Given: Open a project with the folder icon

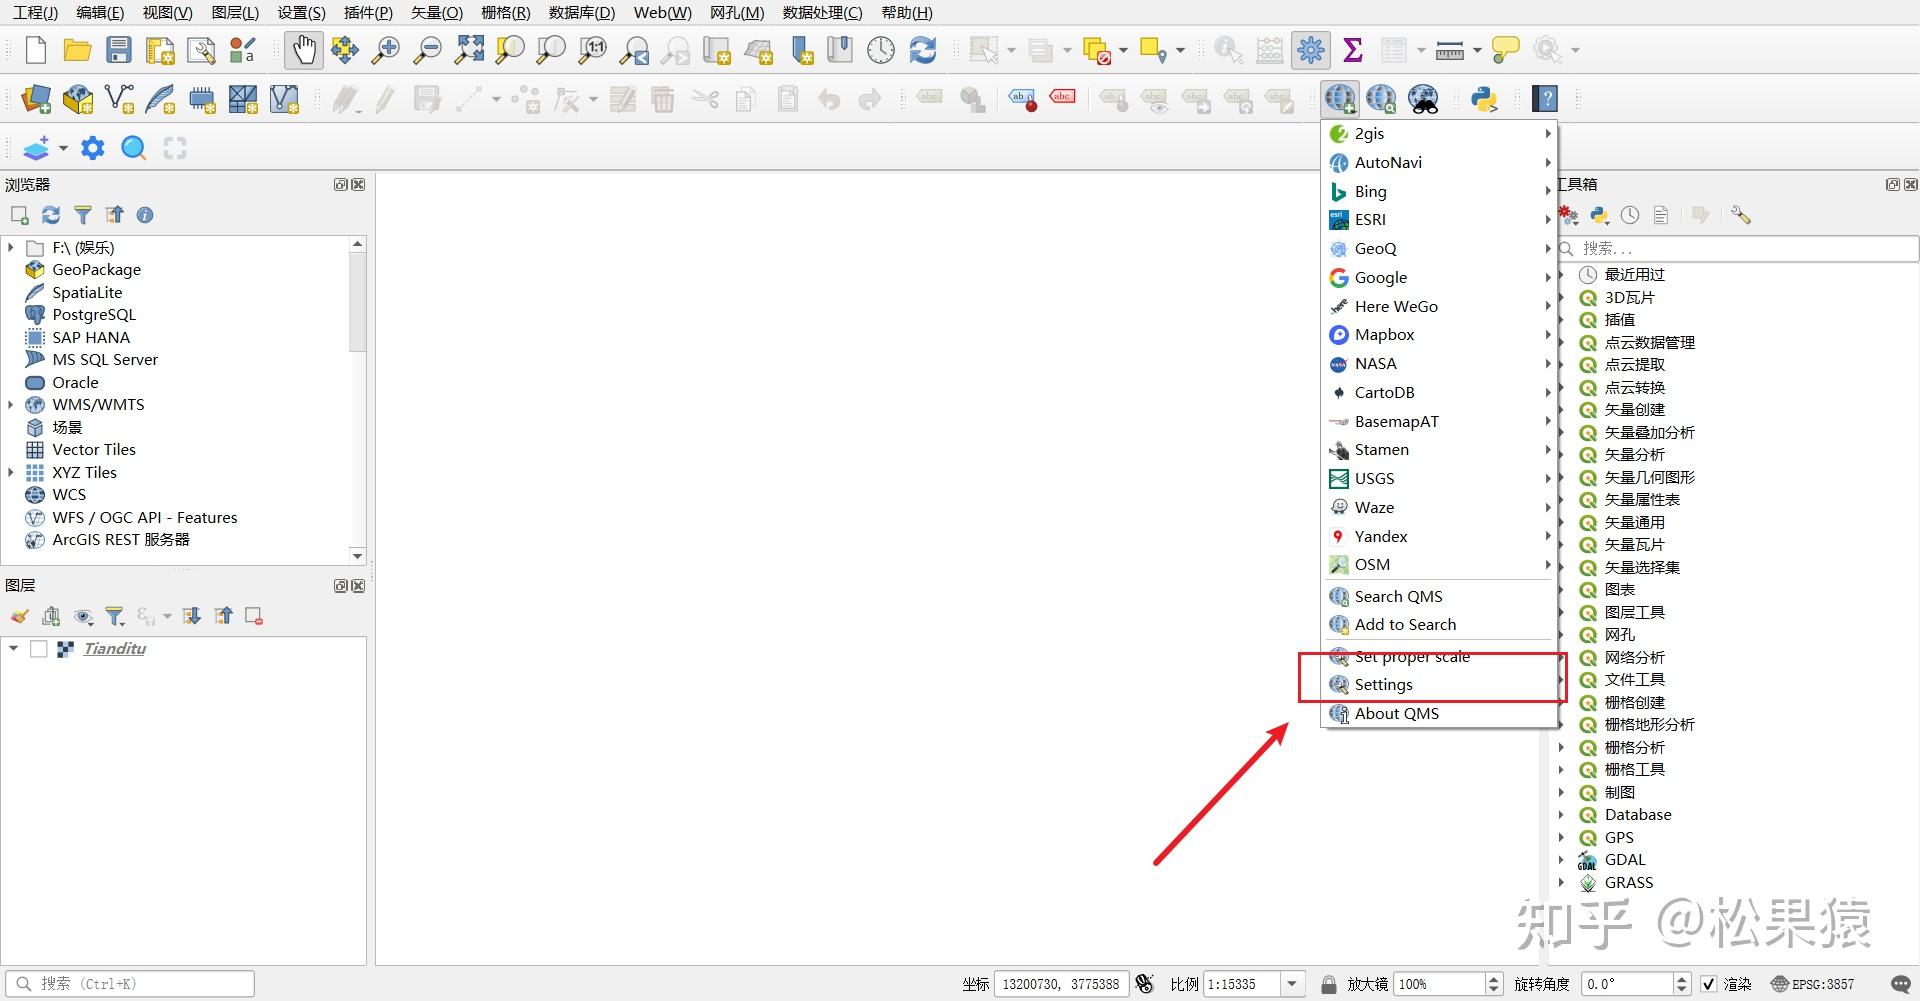Looking at the screenshot, I should coord(77,50).
